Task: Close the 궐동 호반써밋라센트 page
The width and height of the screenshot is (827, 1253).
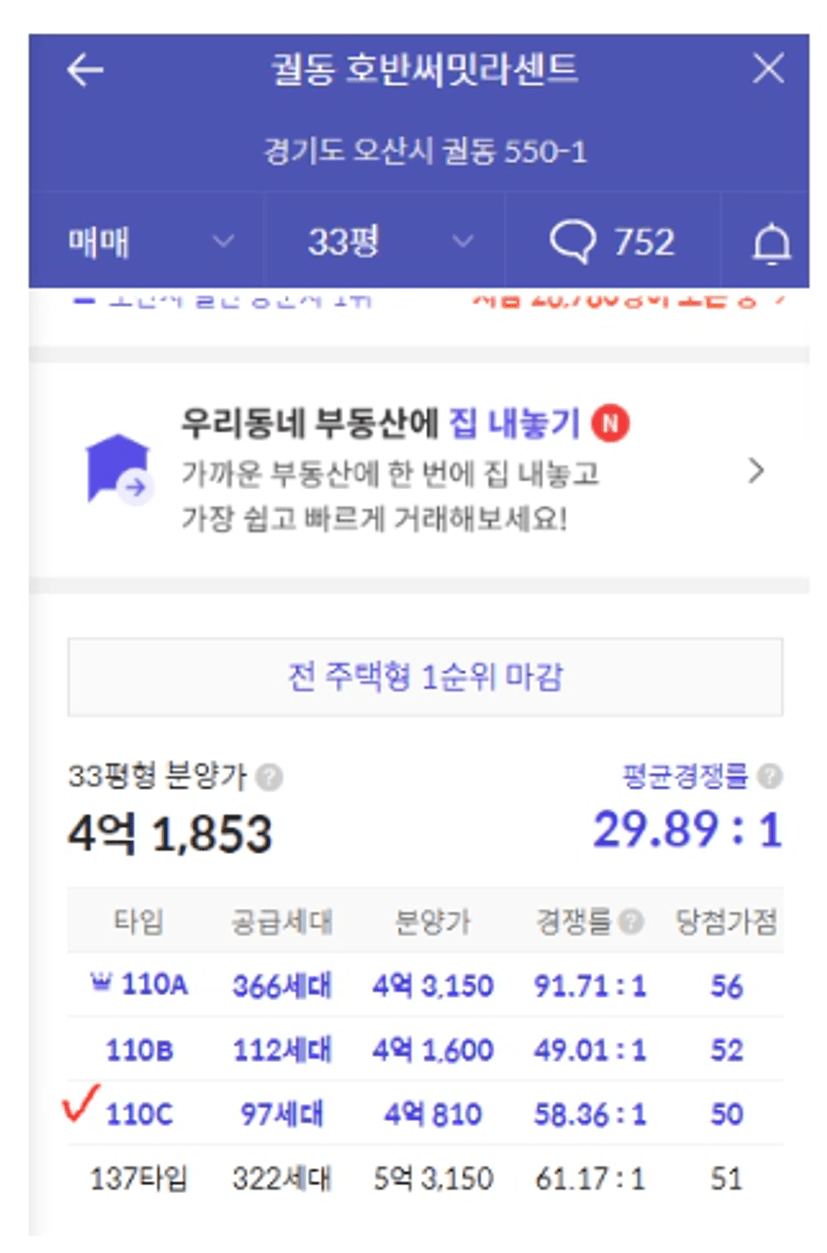Action: tap(768, 69)
